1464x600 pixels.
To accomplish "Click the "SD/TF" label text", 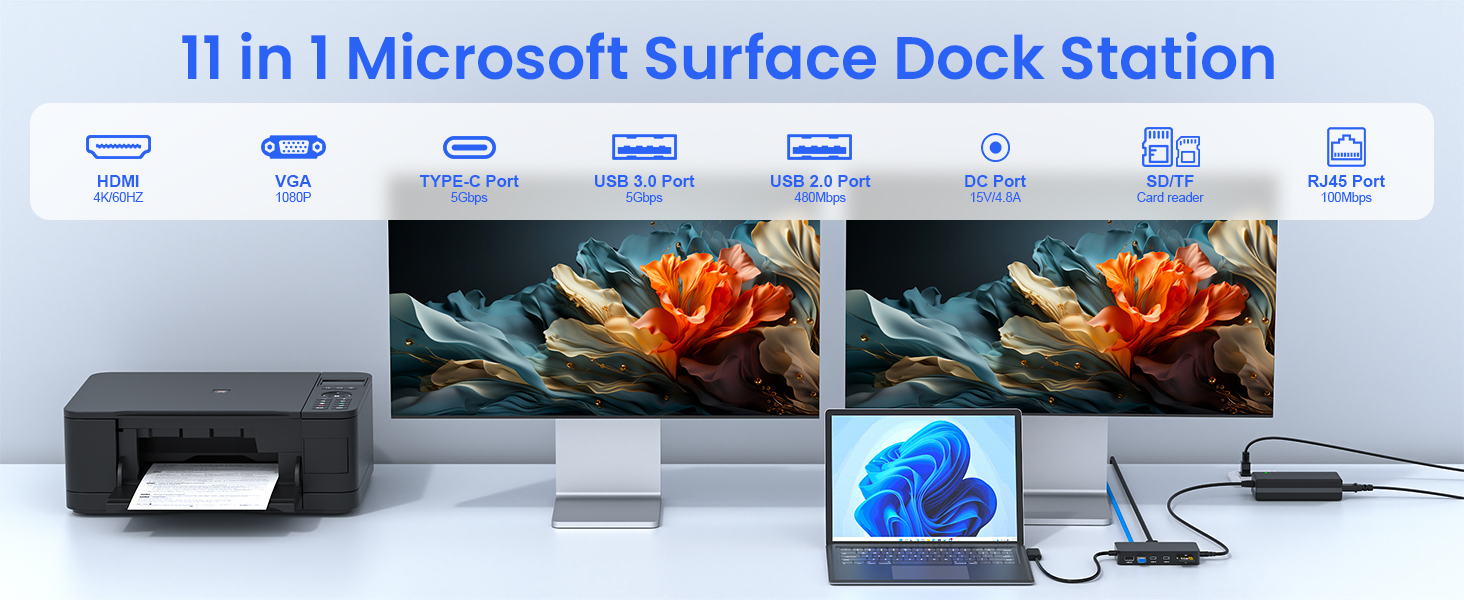I will (x=1170, y=182).
